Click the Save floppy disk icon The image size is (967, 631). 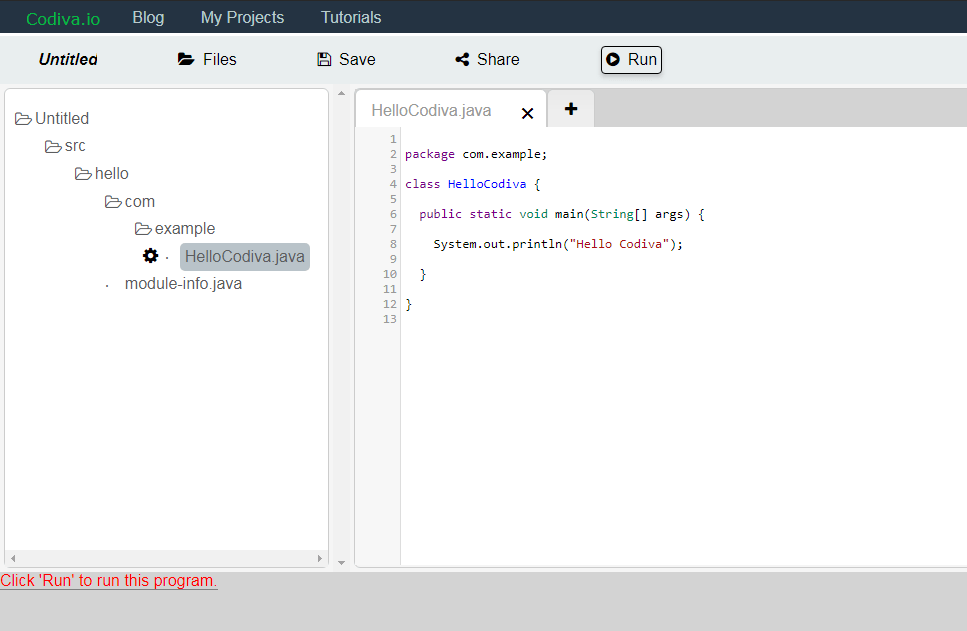[324, 59]
